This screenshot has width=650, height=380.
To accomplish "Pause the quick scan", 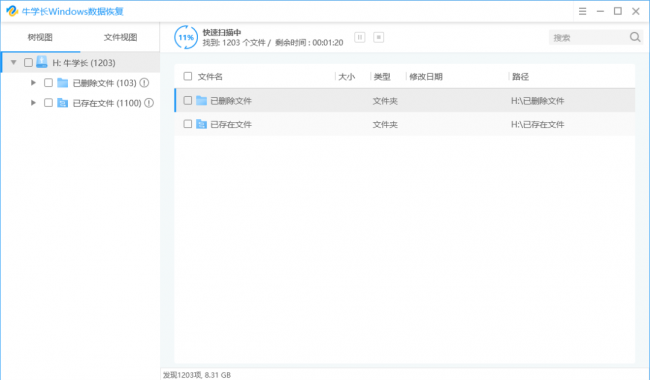I will 359,37.
